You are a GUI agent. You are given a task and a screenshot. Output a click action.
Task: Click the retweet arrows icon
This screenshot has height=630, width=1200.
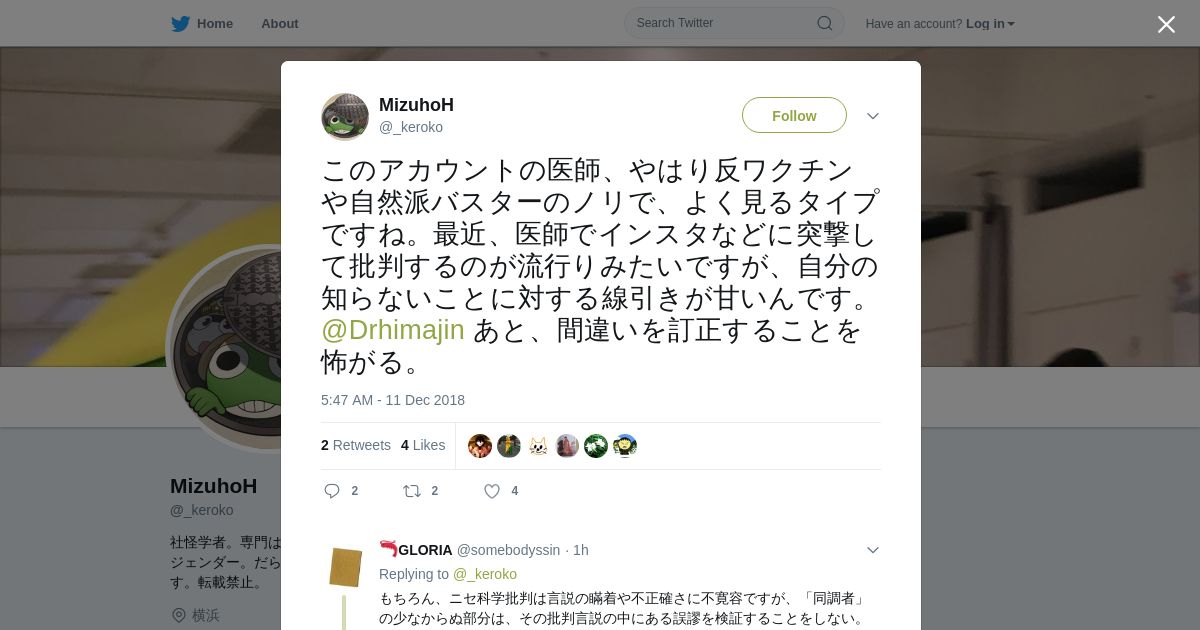(x=412, y=491)
